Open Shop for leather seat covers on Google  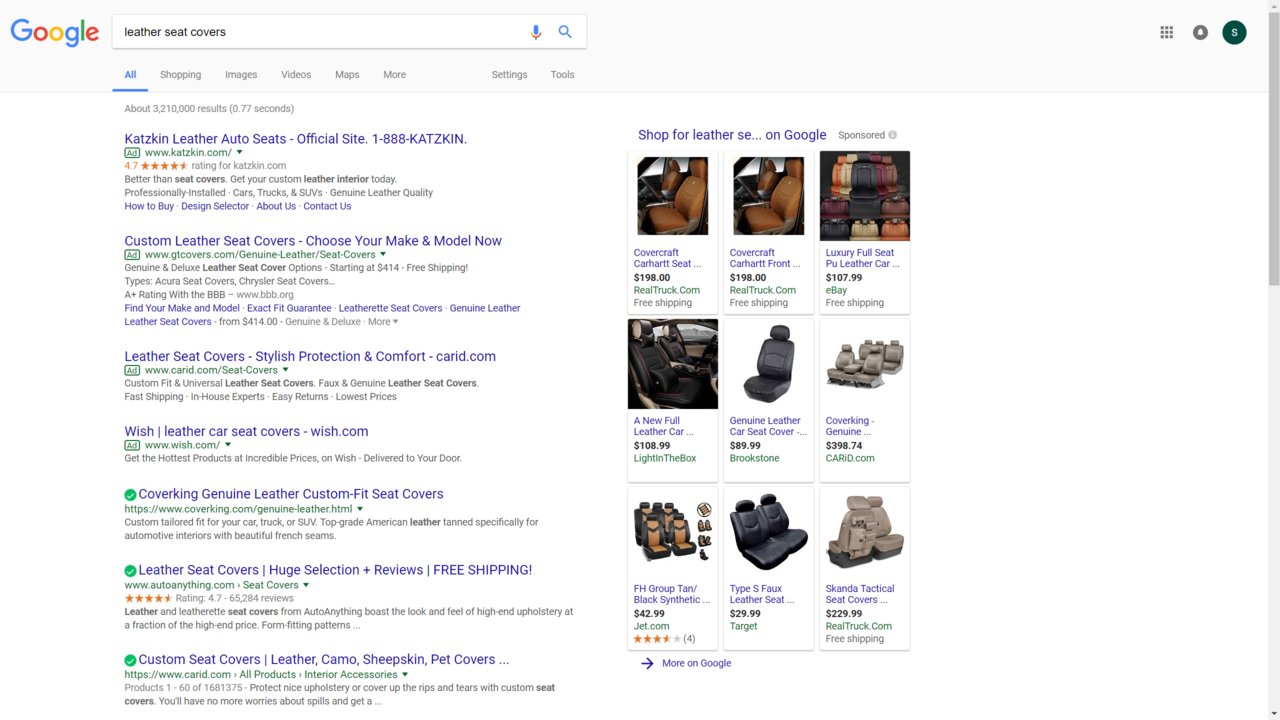(732, 135)
